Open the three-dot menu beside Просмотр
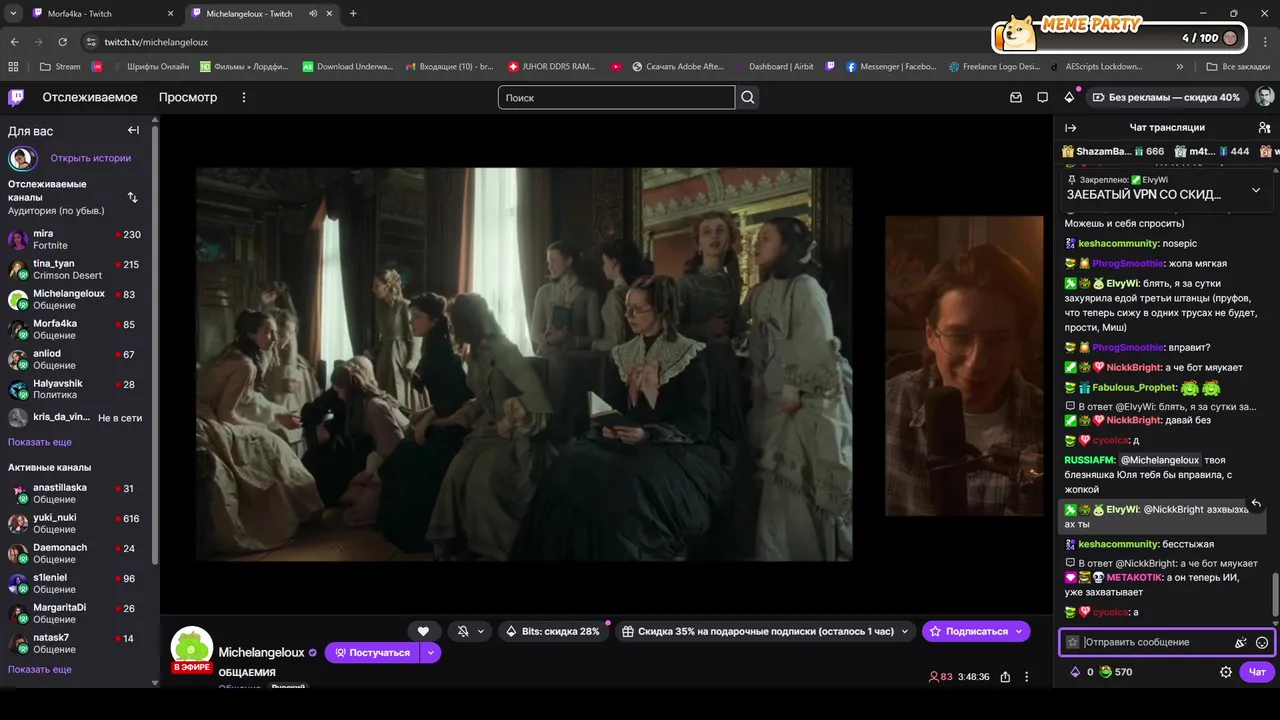This screenshot has width=1280, height=720. 243,97
